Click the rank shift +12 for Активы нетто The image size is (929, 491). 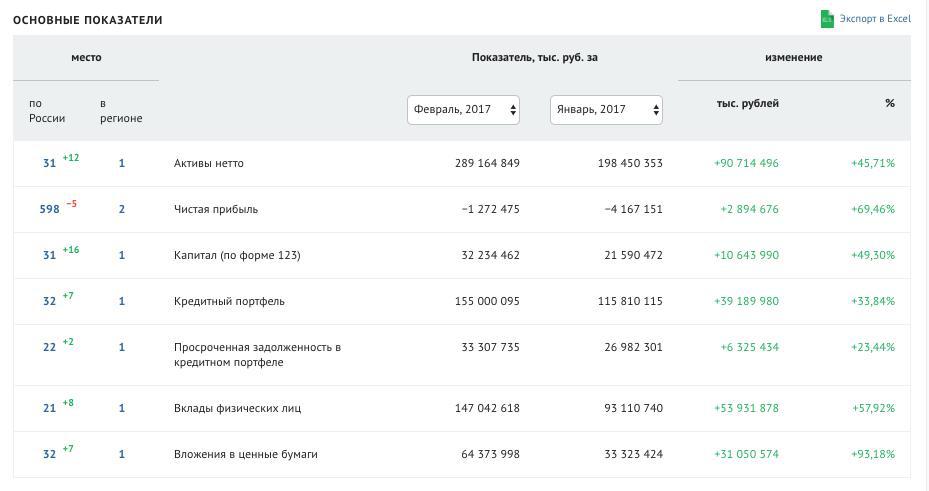71,158
